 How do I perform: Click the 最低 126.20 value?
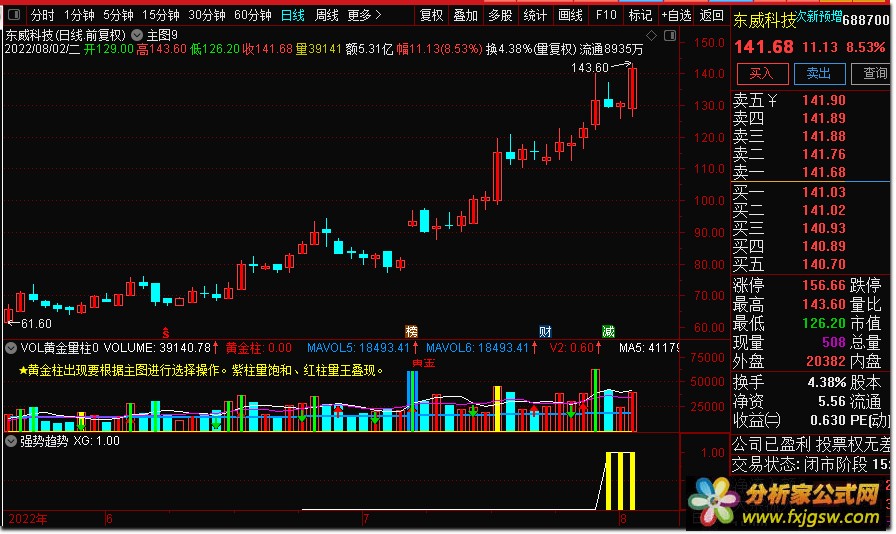[823, 323]
